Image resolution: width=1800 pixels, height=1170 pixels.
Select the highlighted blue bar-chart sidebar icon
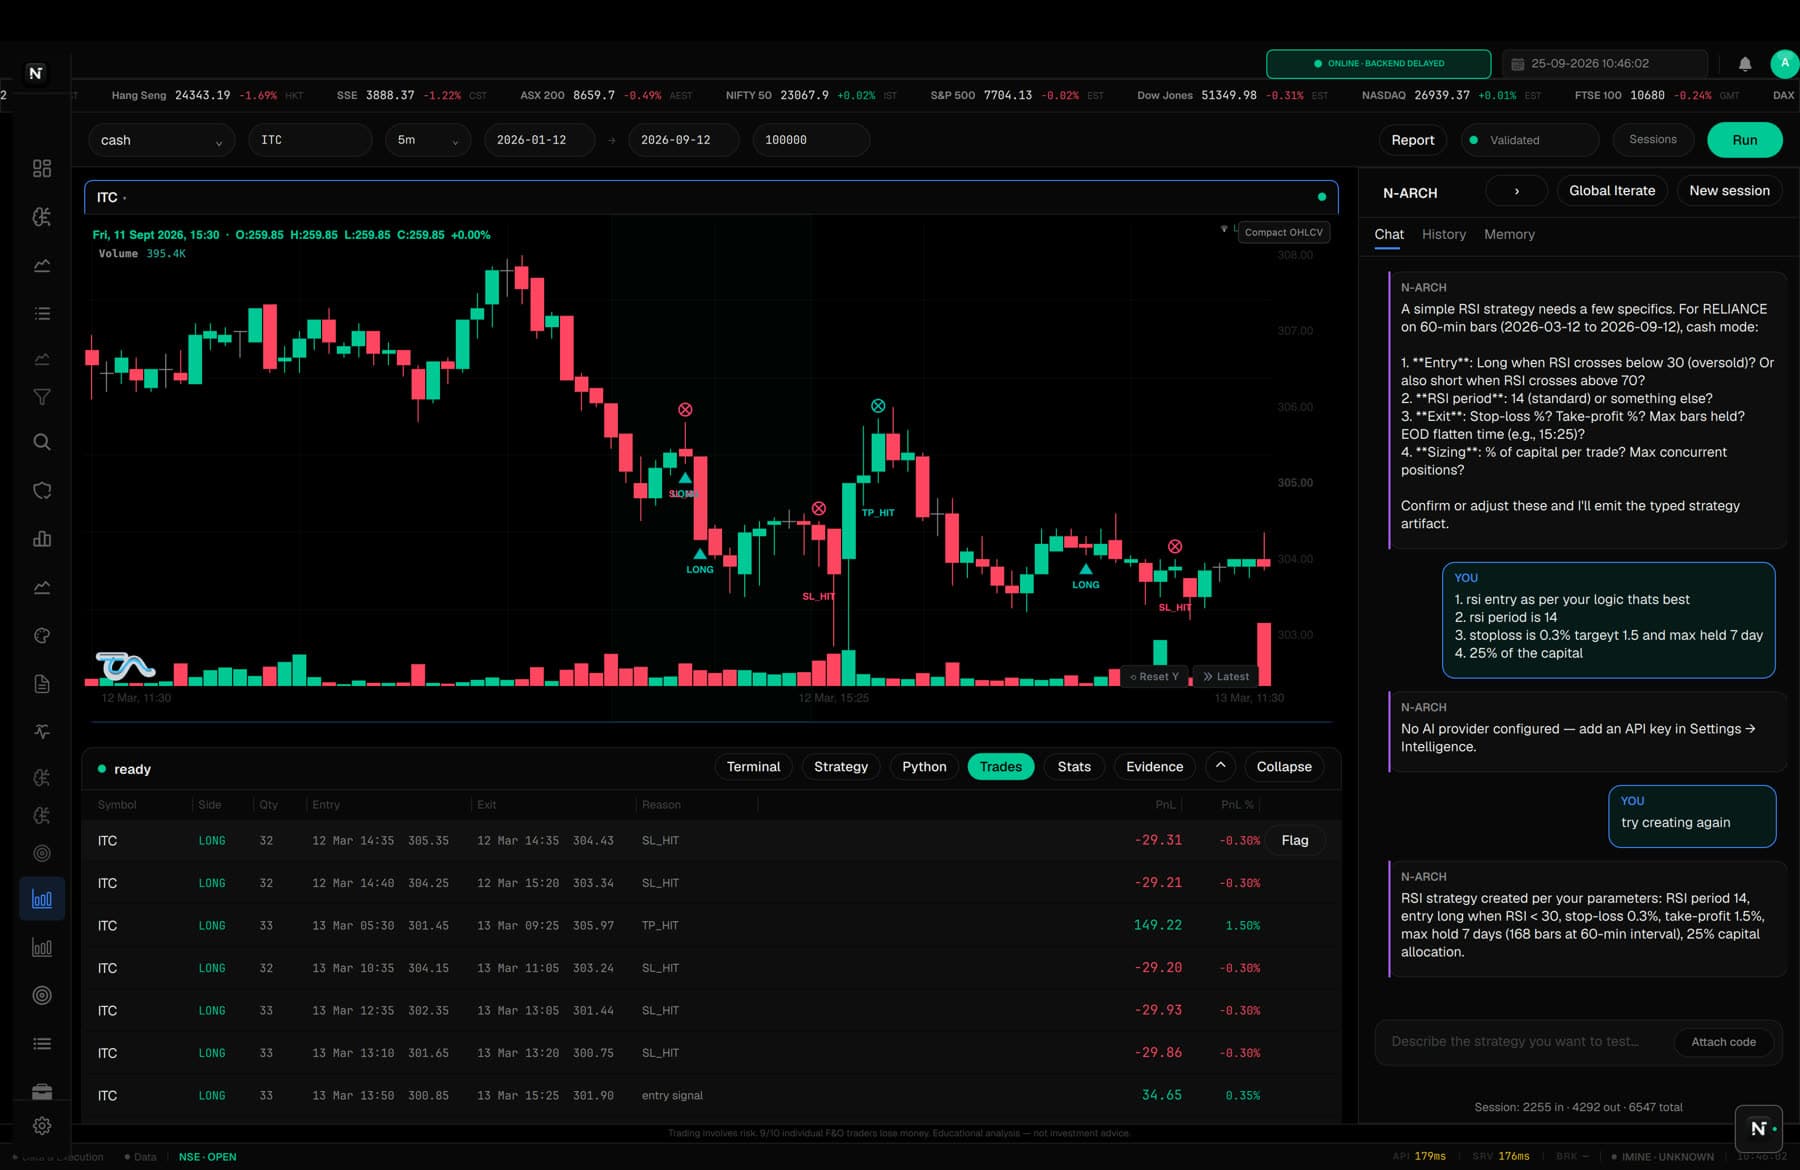42,899
